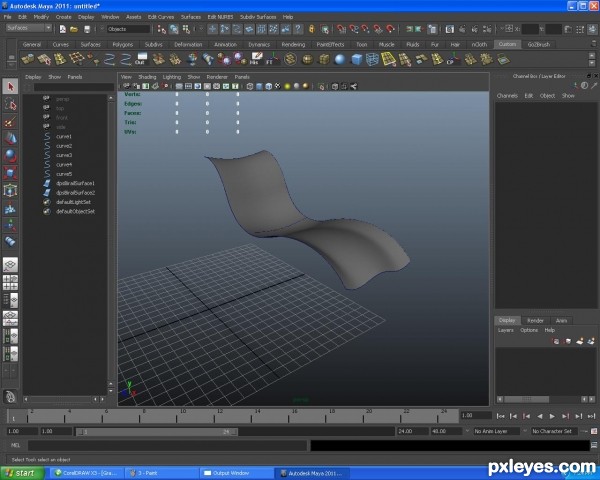
Task: Click the Hist shelf icon
Action: pyautogui.click(x=256, y=59)
